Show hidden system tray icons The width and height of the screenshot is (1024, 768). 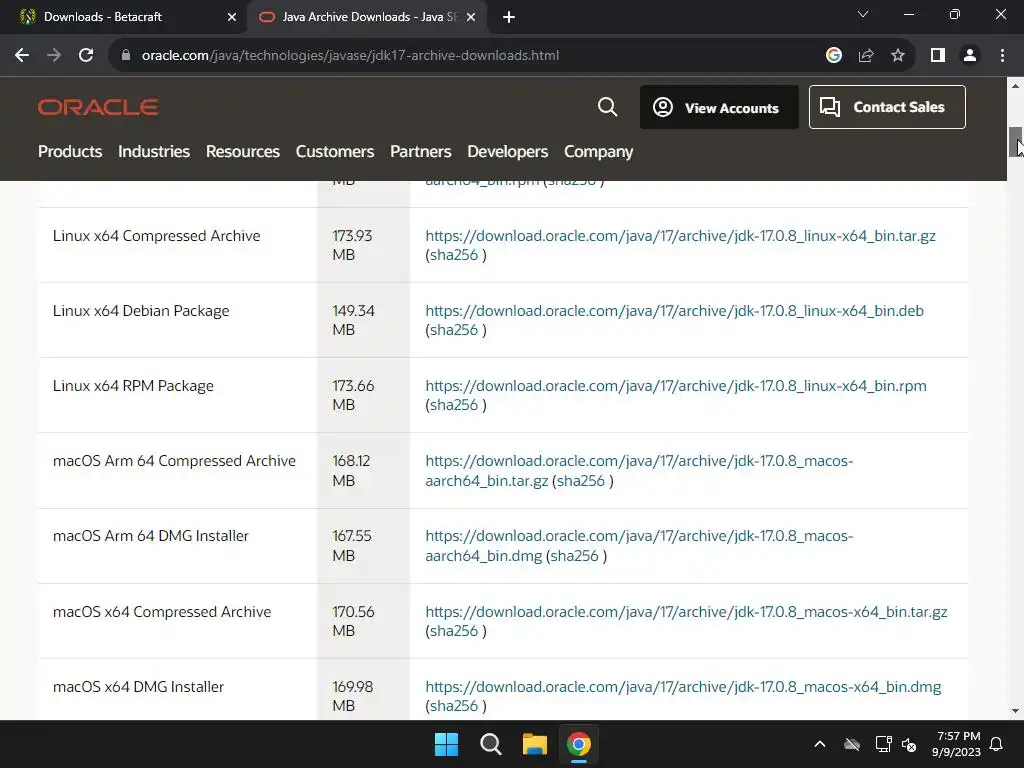820,744
